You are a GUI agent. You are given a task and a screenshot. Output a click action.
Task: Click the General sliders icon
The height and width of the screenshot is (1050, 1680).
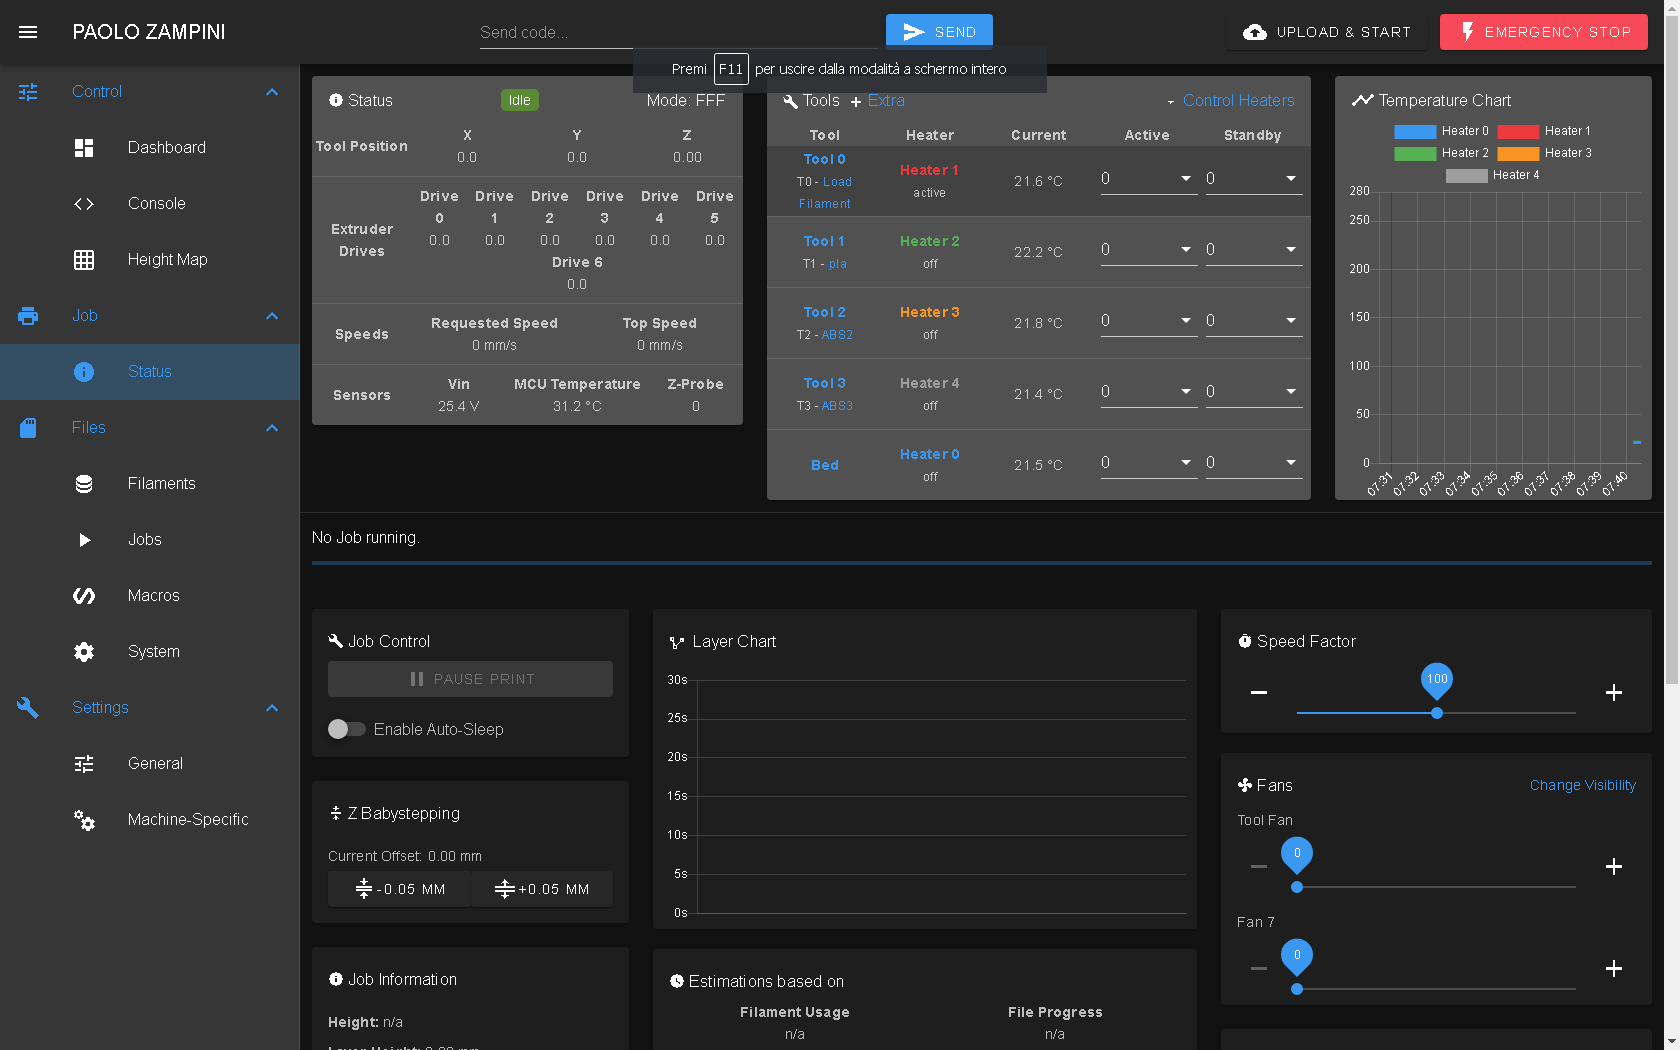click(x=84, y=763)
